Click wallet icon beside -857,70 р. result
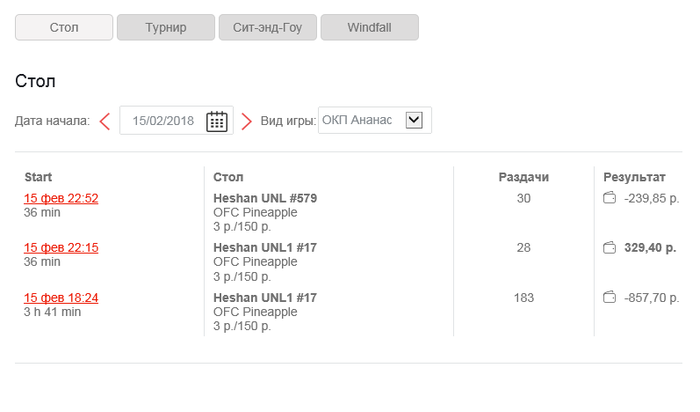 pos(609,297)
